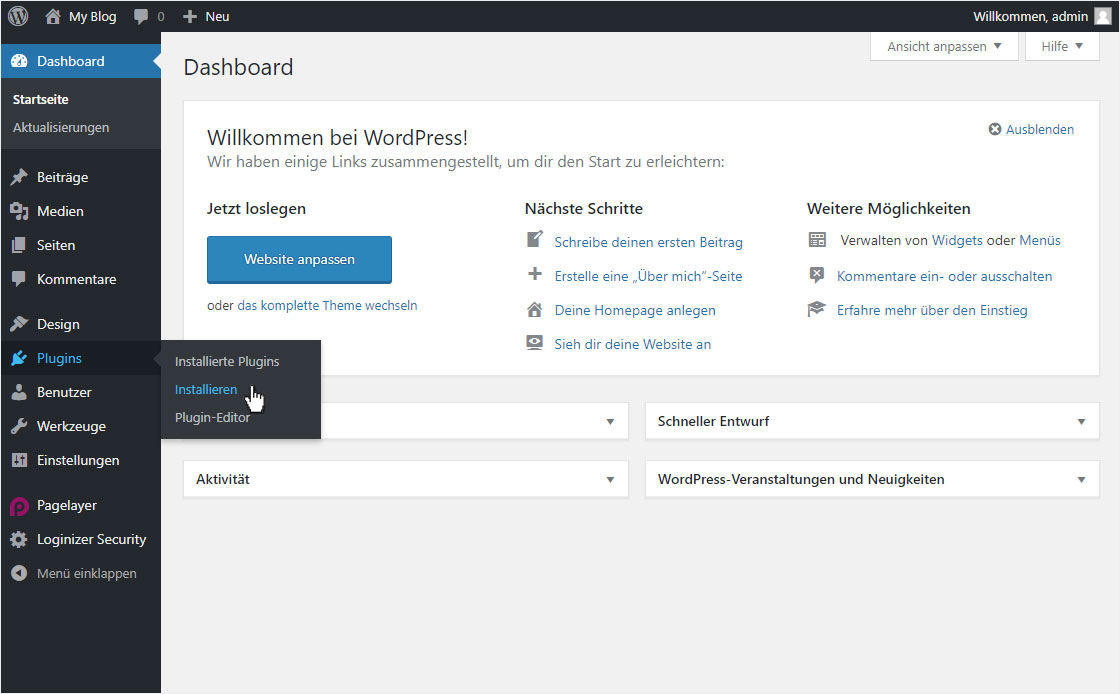Open the Startseite submenu item
This screenshot has width=1120, height=694.
tap(41, 99)
